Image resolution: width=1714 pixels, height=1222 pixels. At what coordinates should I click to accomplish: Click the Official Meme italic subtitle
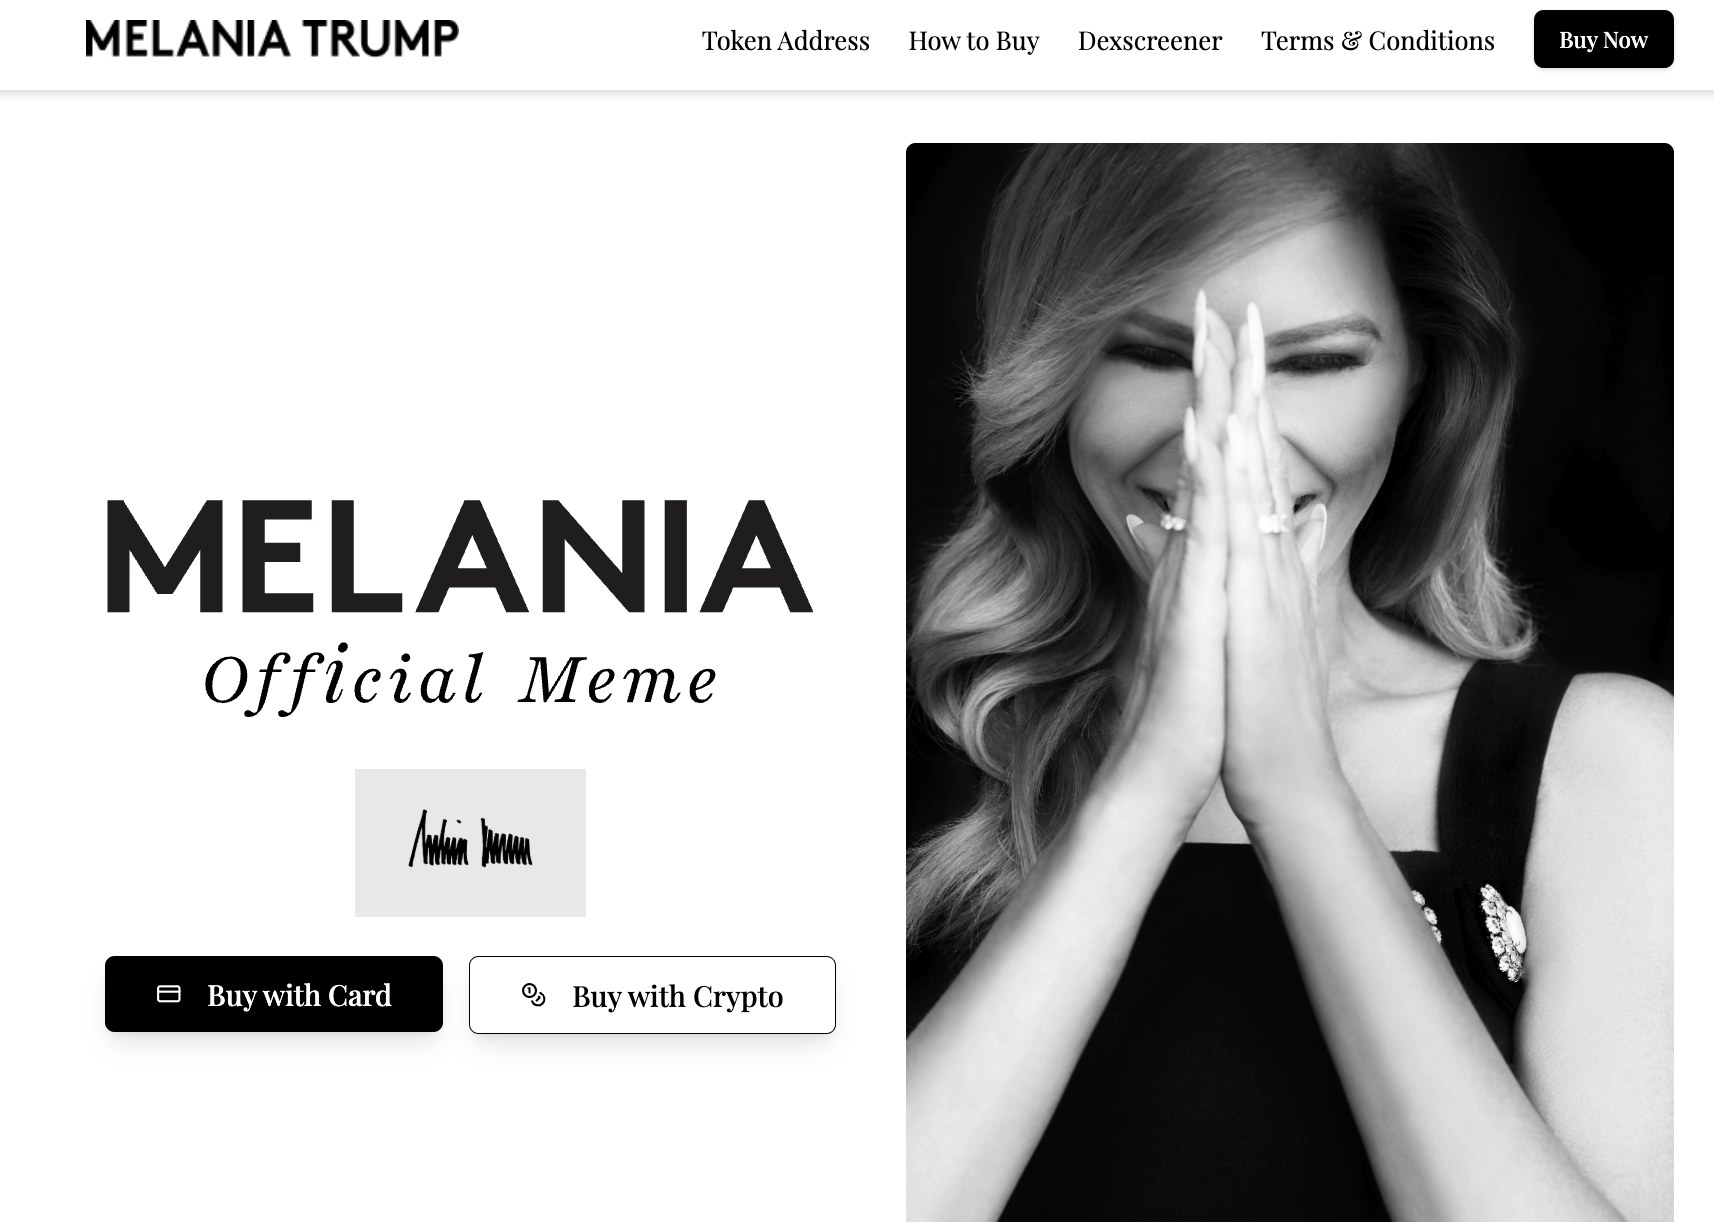[x=461, y=681]
